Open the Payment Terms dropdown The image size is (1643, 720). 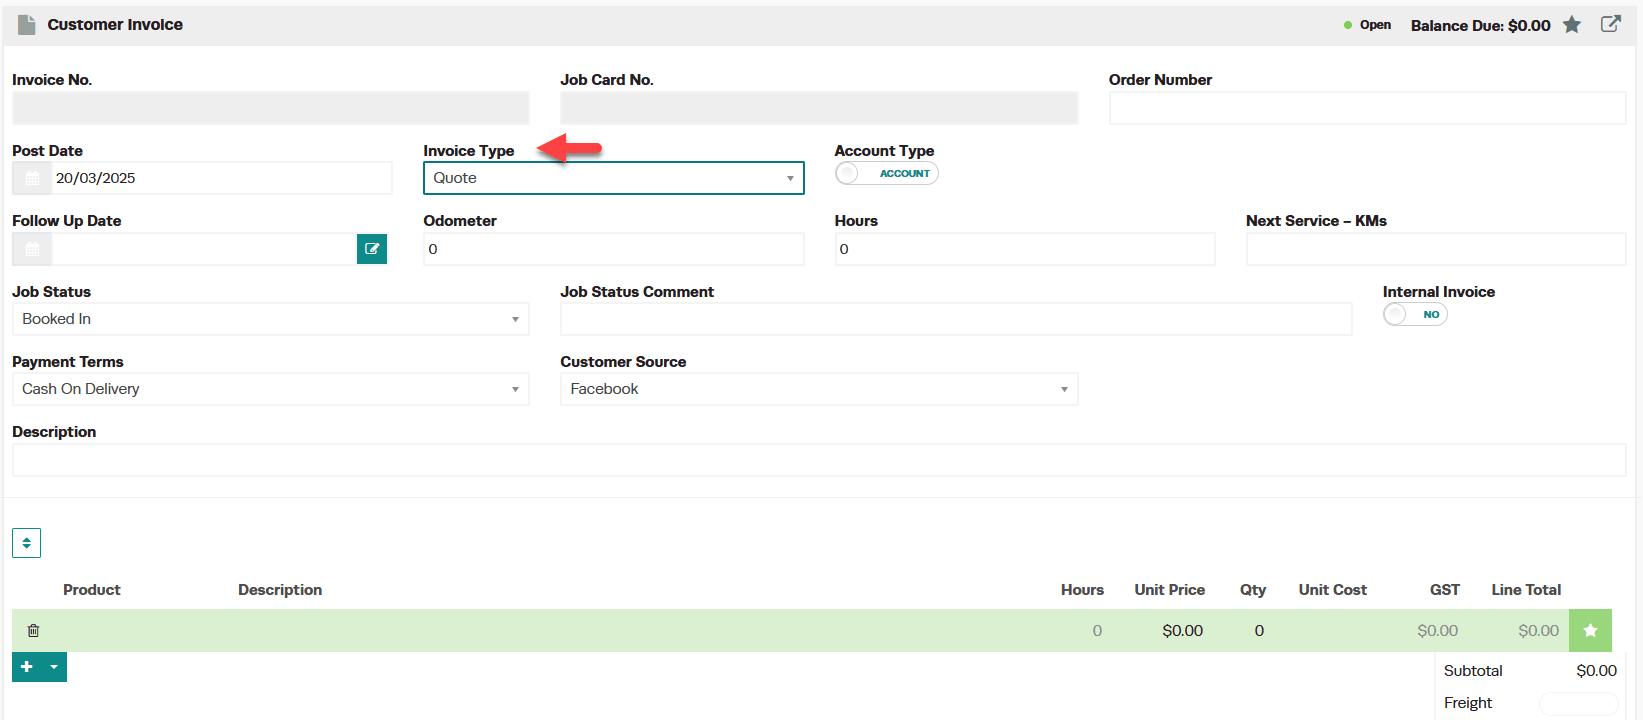click(270, 389)
